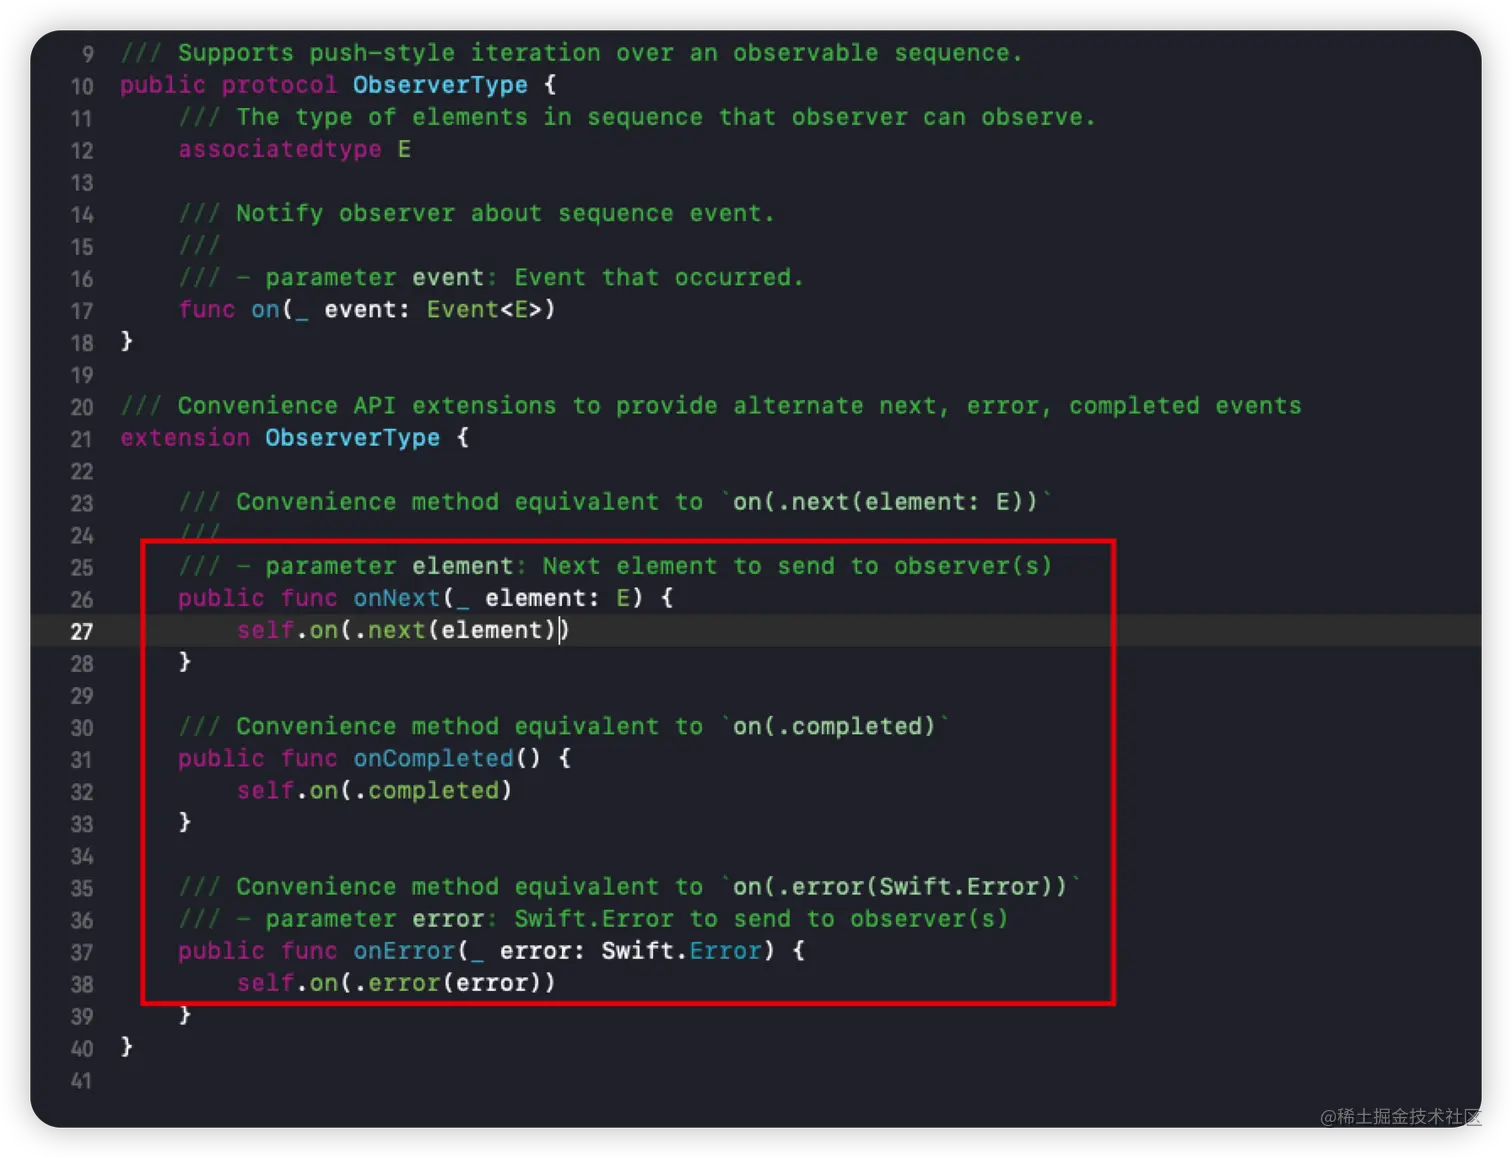The image size is (1512, 1158).
Task: Click 'ObserverType' in the extension line
Action: click(352, 437)
